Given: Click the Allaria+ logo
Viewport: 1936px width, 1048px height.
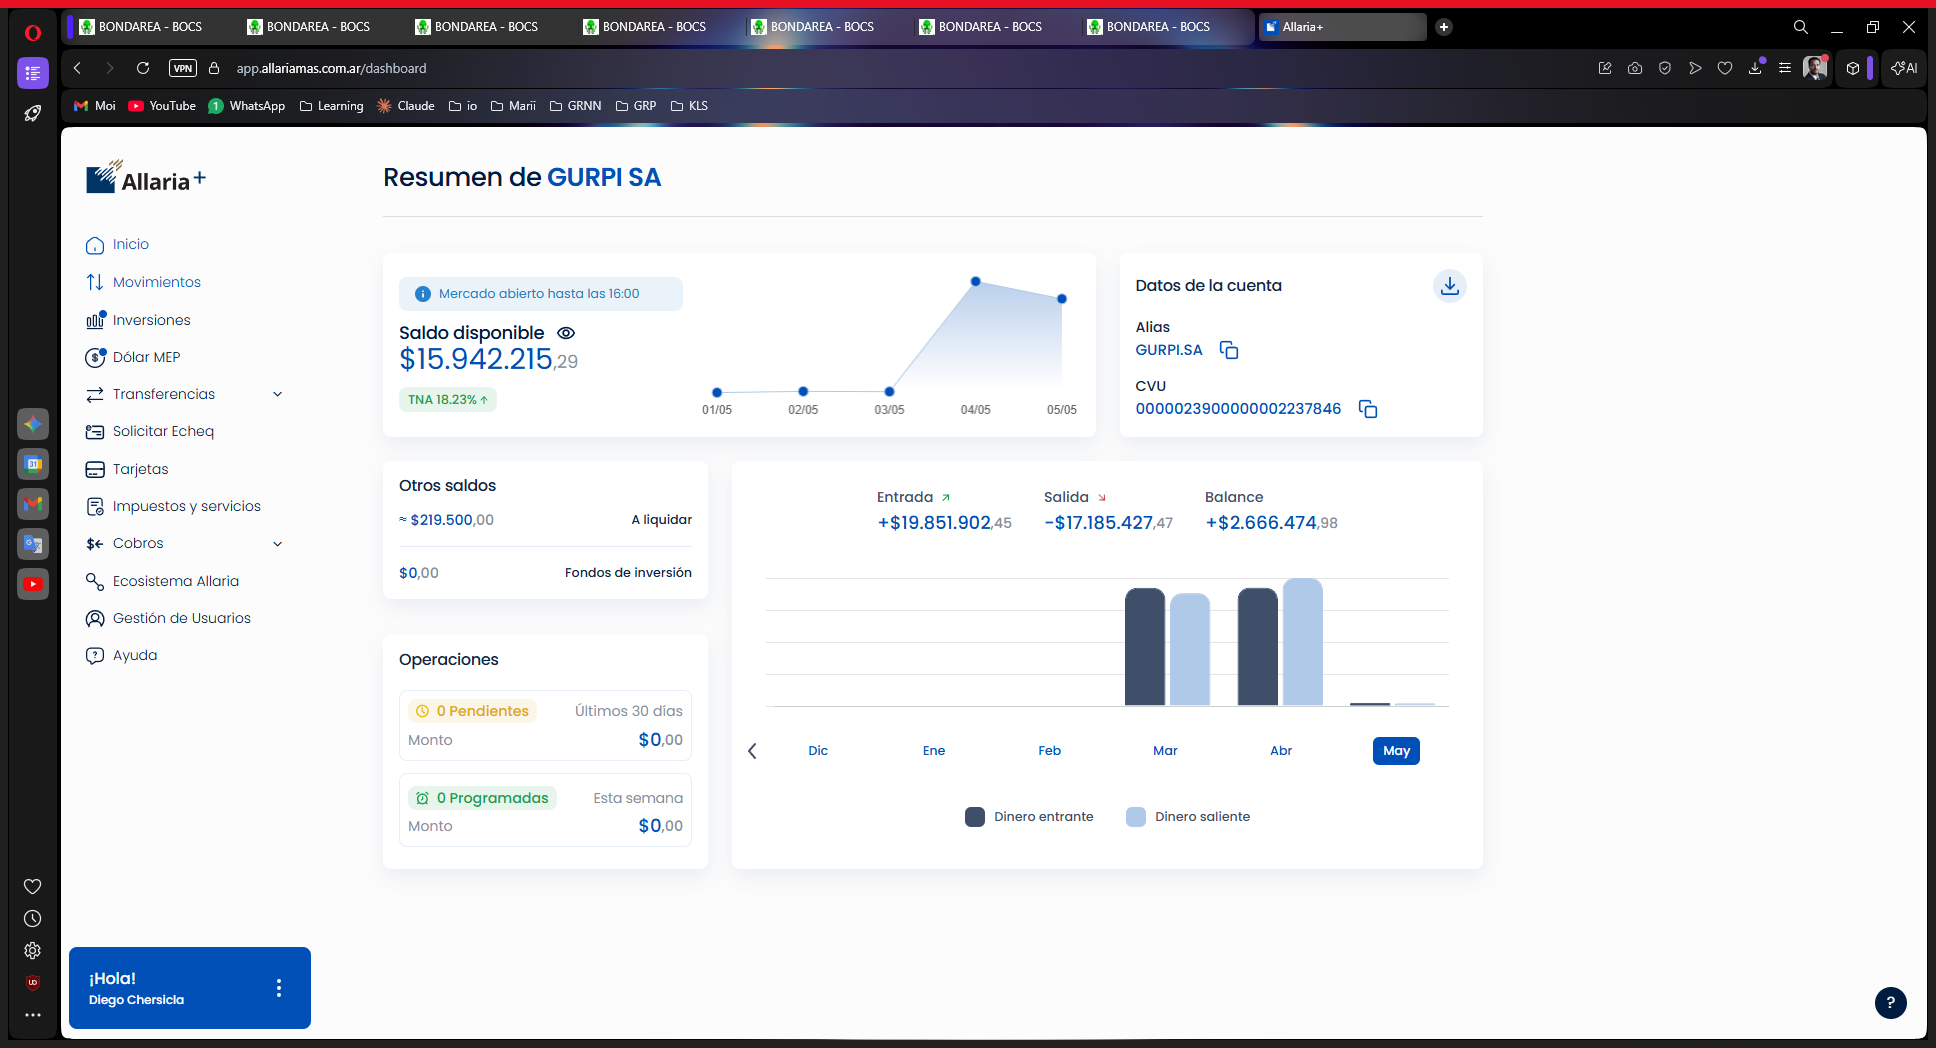Looking at the screenshot, I should [146, 178].
